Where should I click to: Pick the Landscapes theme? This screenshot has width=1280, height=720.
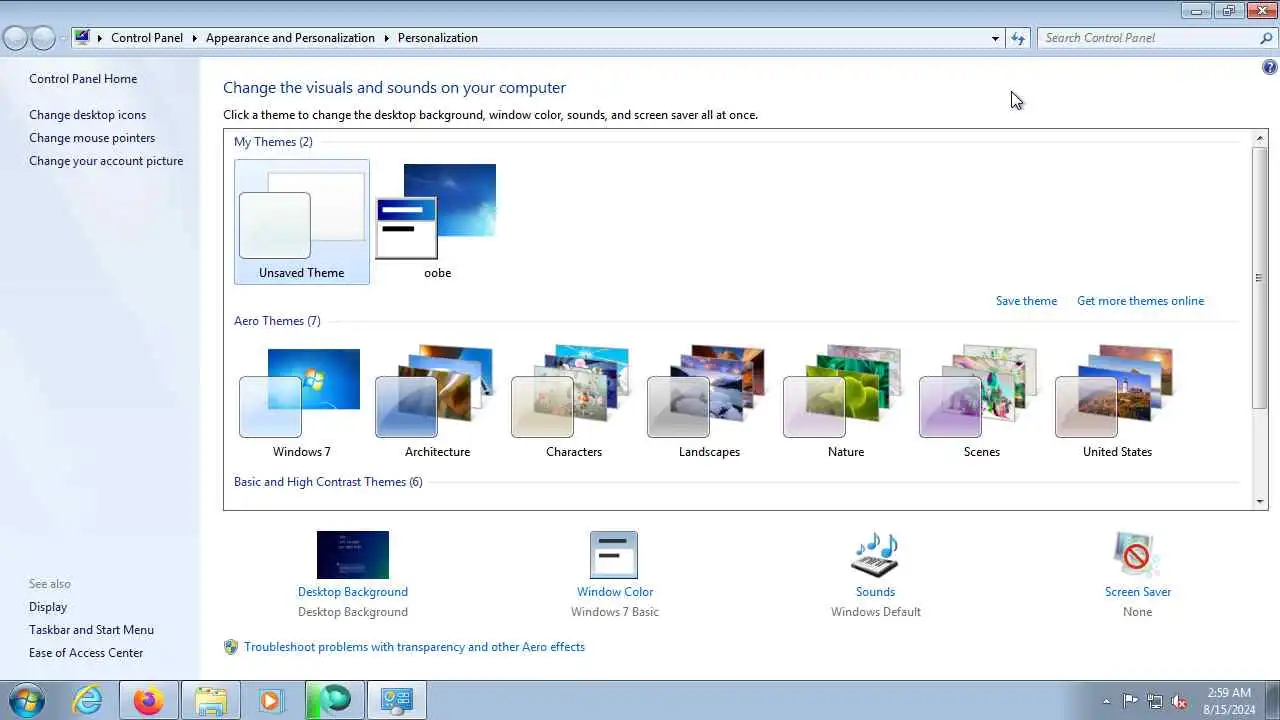click(709, 402)
